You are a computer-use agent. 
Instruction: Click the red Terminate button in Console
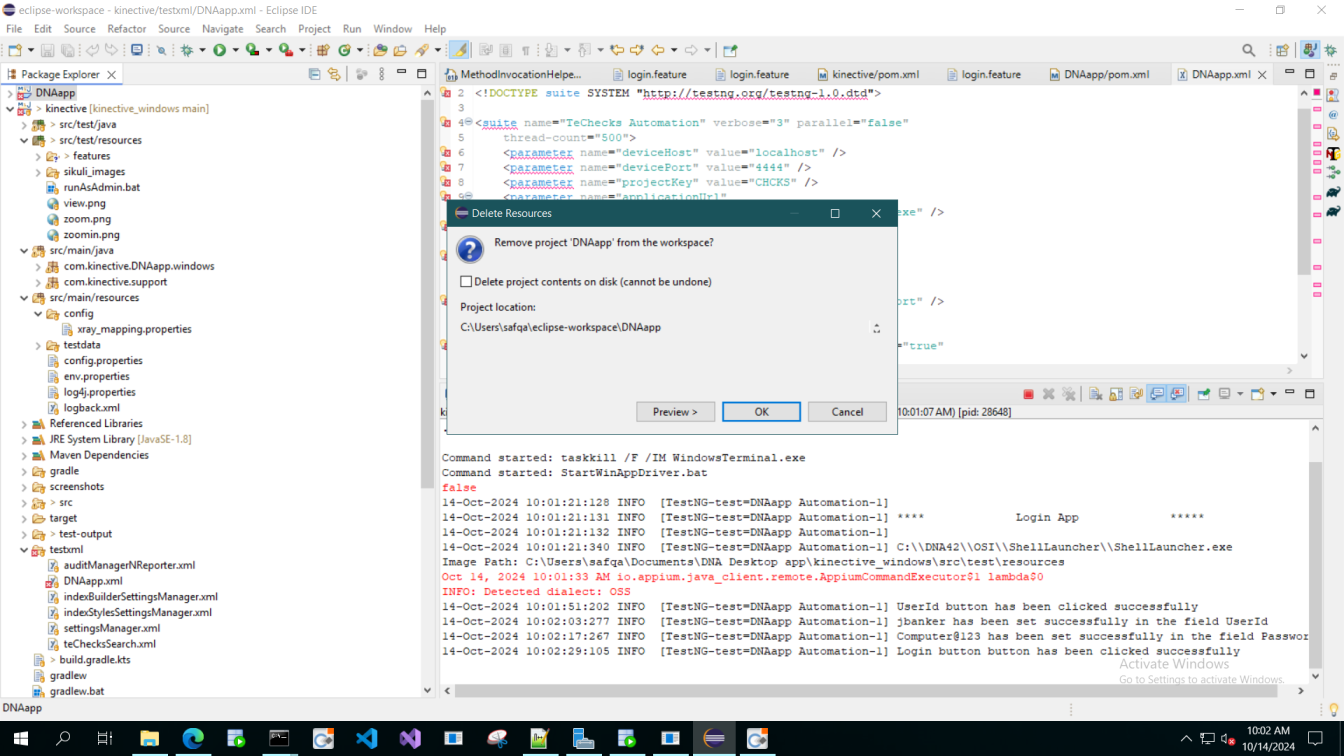(1028, 394)
